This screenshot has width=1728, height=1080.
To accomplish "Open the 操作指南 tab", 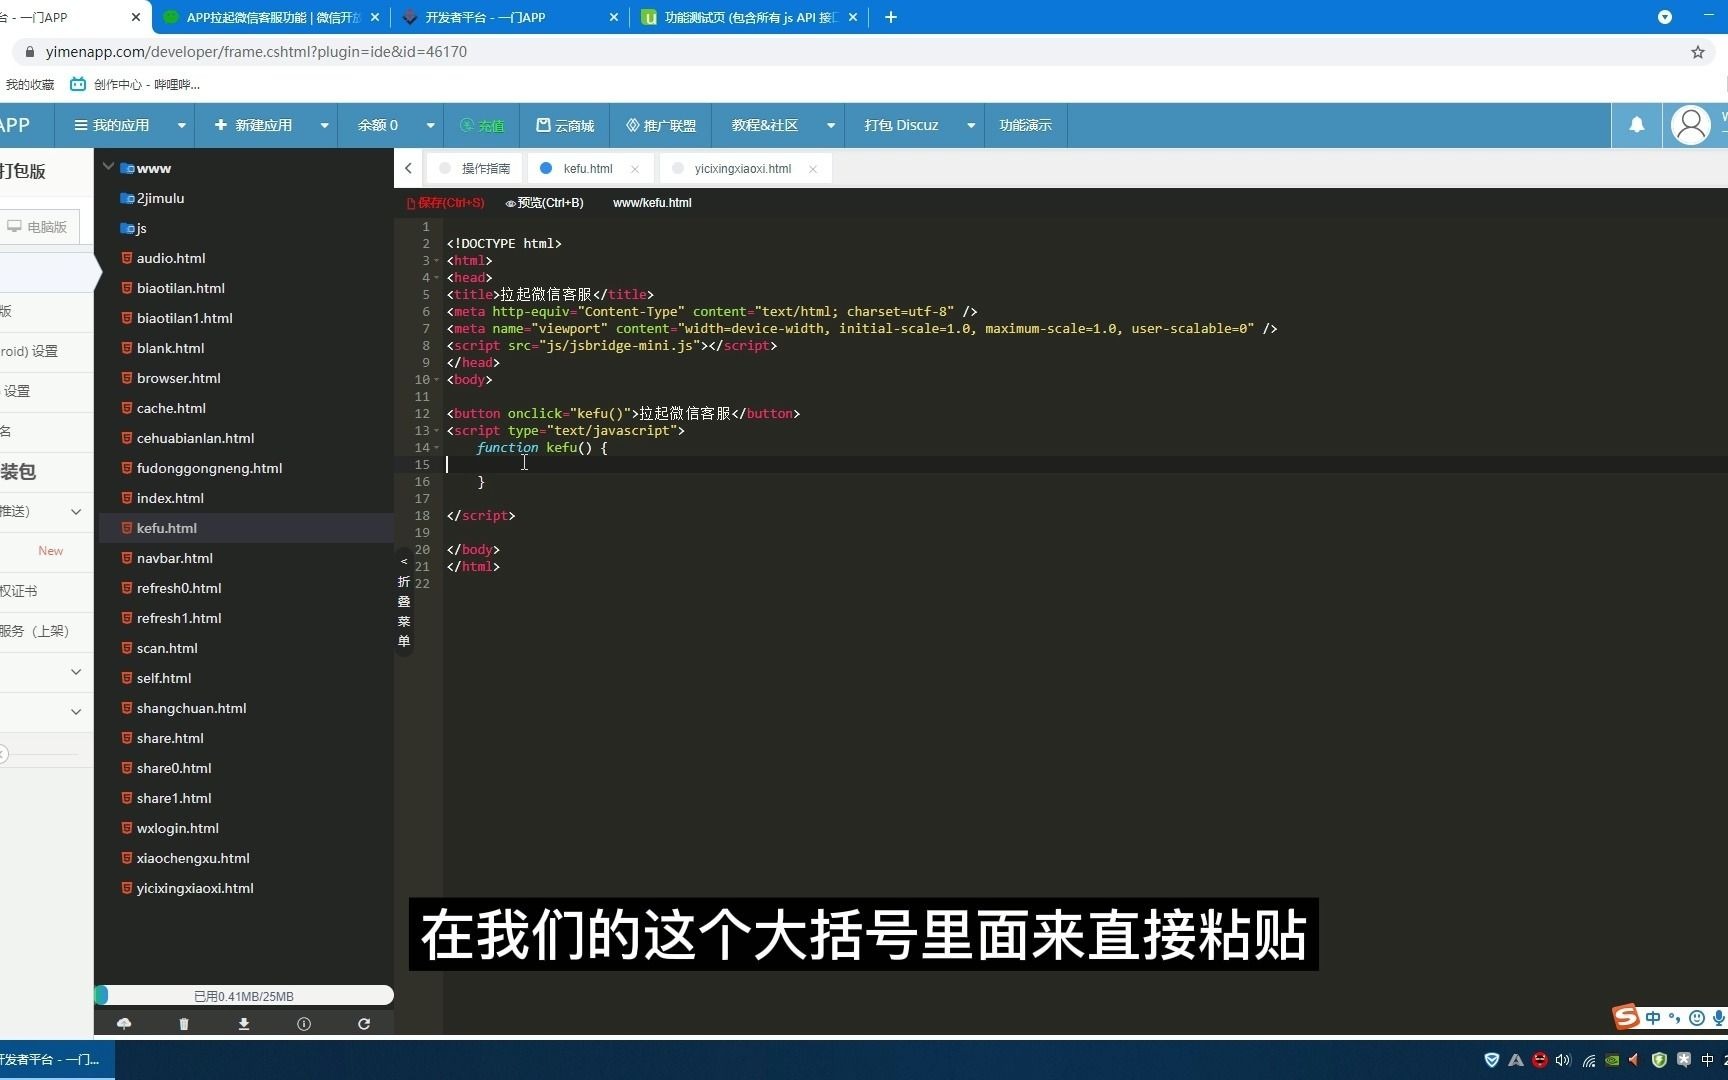I will [483, 168].
